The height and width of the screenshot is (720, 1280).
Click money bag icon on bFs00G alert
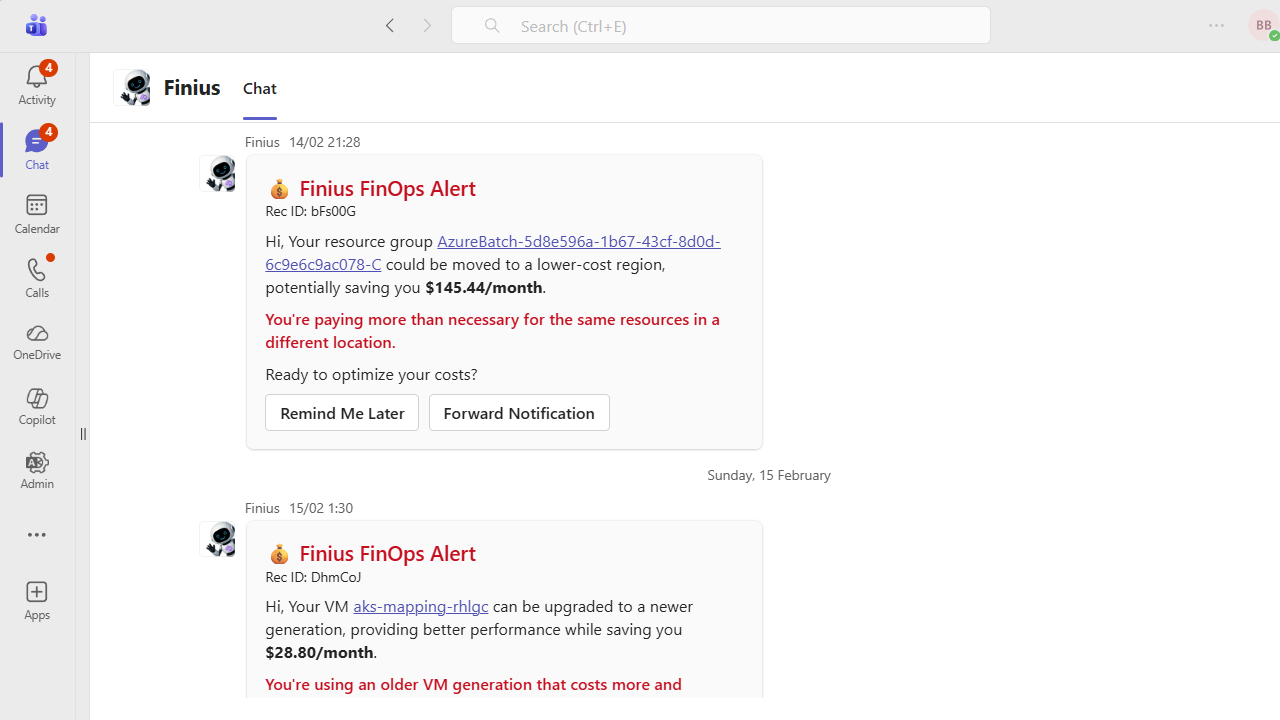click(x=279, y=189)
